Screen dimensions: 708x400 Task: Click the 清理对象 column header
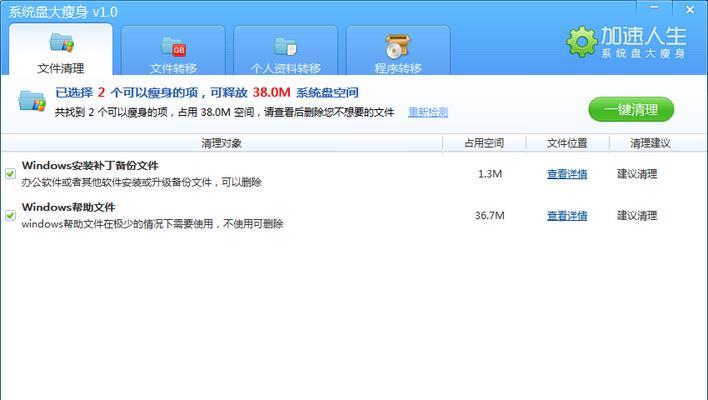(x=221, y=143)
